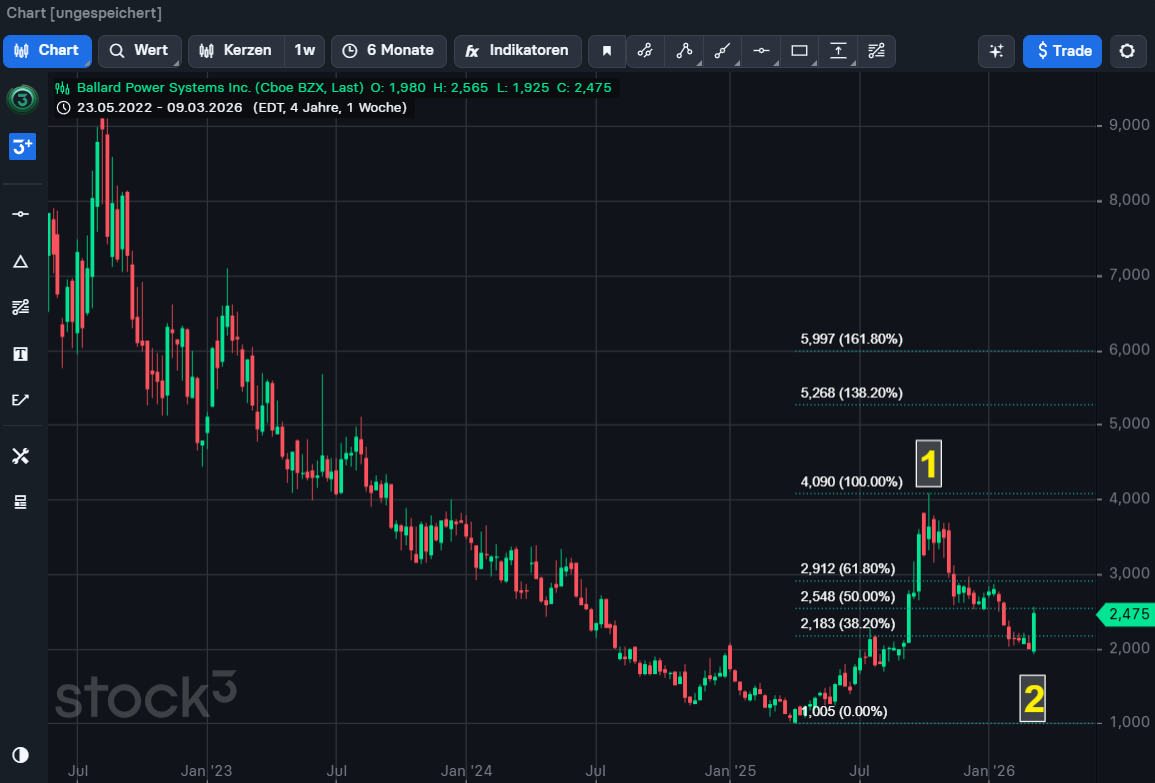Toggle the dark/light contrast mode icon

pos(20,755)
